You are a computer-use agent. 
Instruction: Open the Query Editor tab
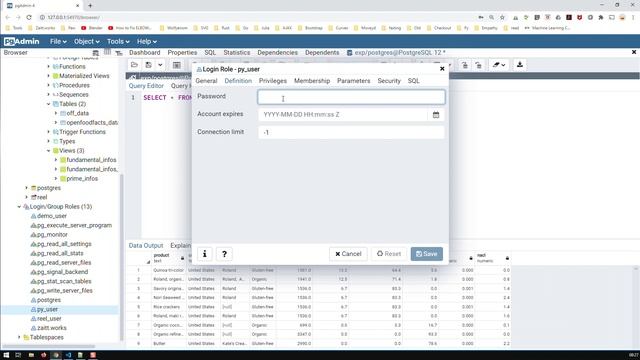(x=146, y=86)
